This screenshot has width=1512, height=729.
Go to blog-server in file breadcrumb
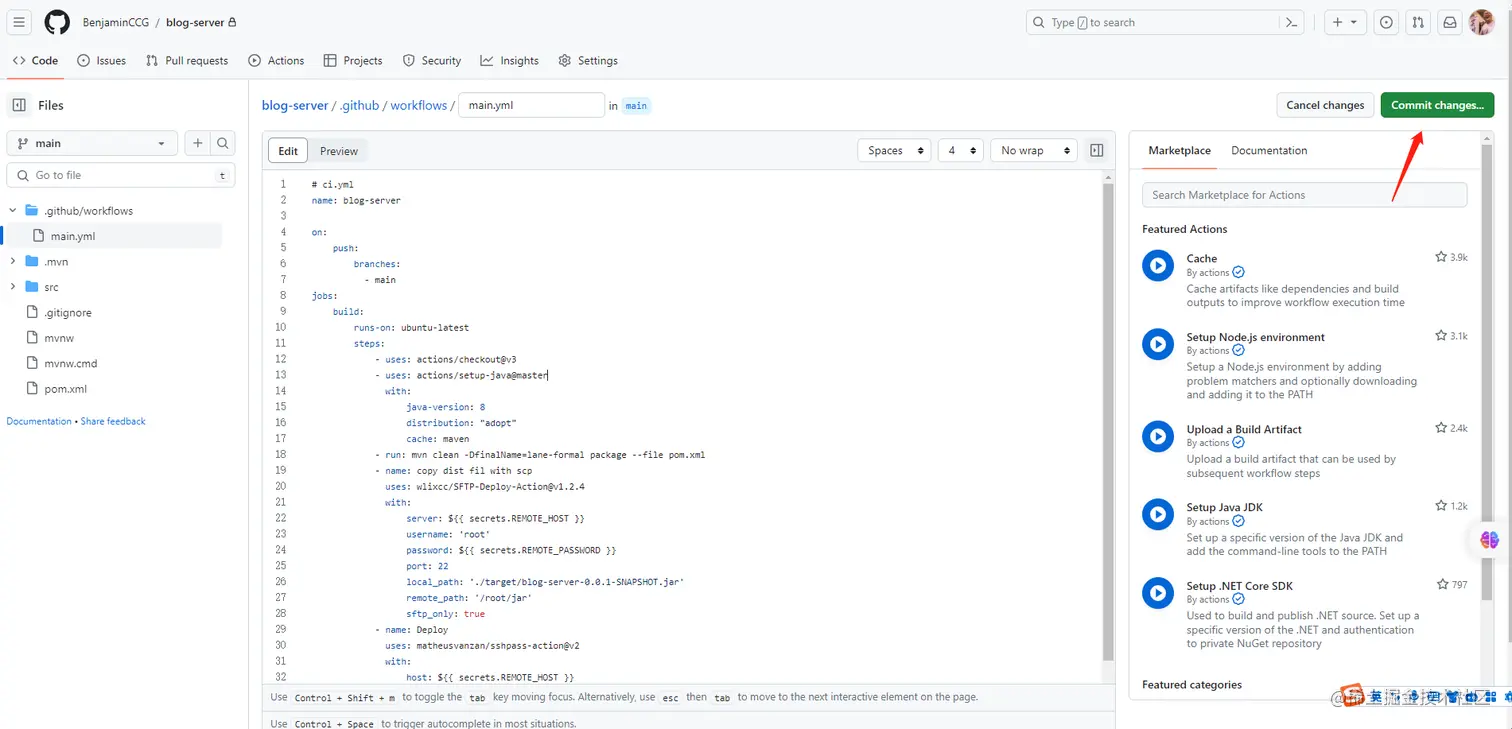(x=295, y=105)
